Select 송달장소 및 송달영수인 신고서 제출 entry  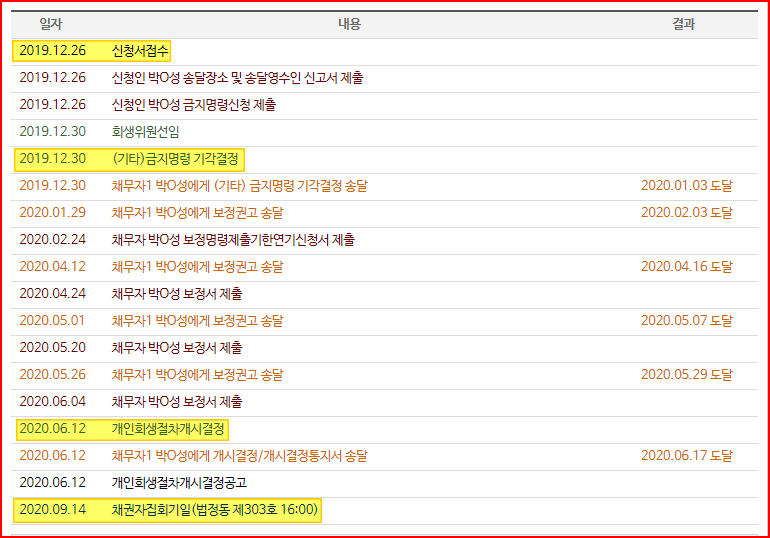(x=237, y=78)
